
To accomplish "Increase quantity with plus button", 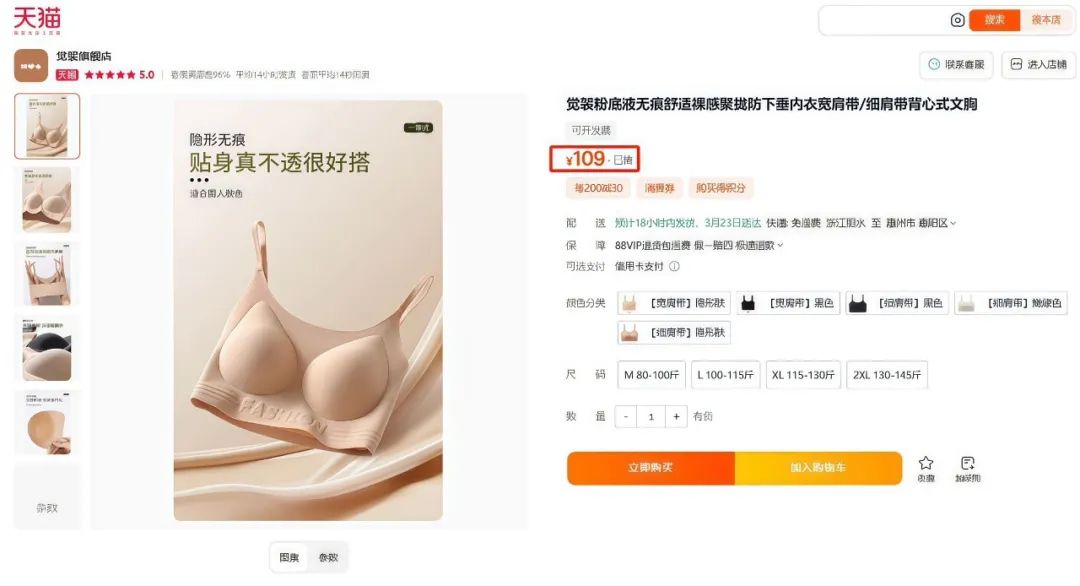I will point(676,417).
